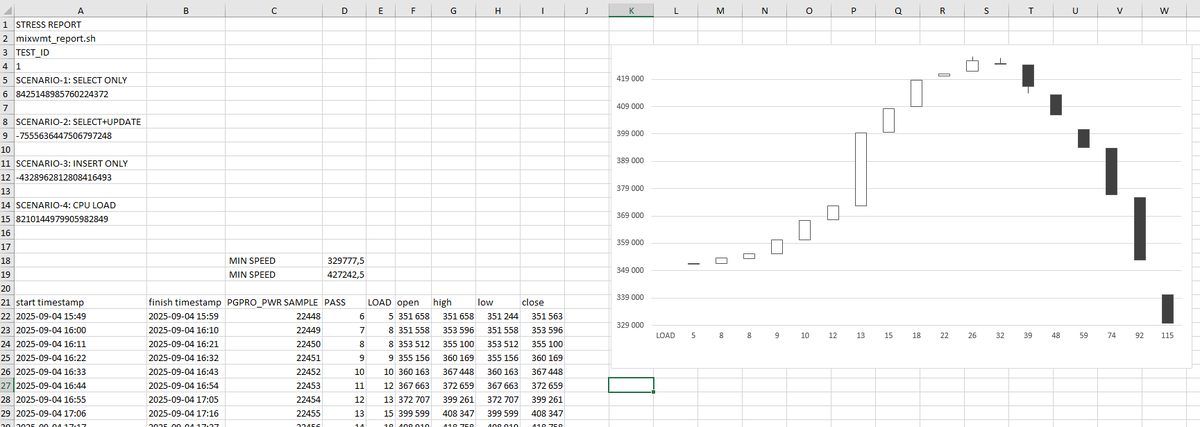The width and height of the screenshot is (1200, 427).
Task: Click the low column header cell
Action: [498, 302]
